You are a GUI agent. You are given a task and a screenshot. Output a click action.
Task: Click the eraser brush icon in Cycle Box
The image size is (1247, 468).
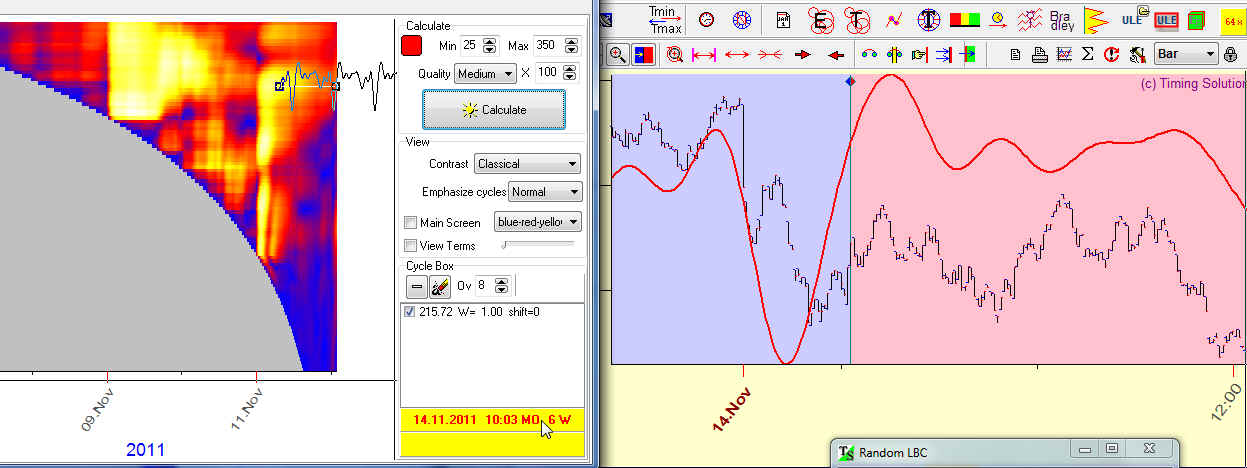[x=440, y=287]
